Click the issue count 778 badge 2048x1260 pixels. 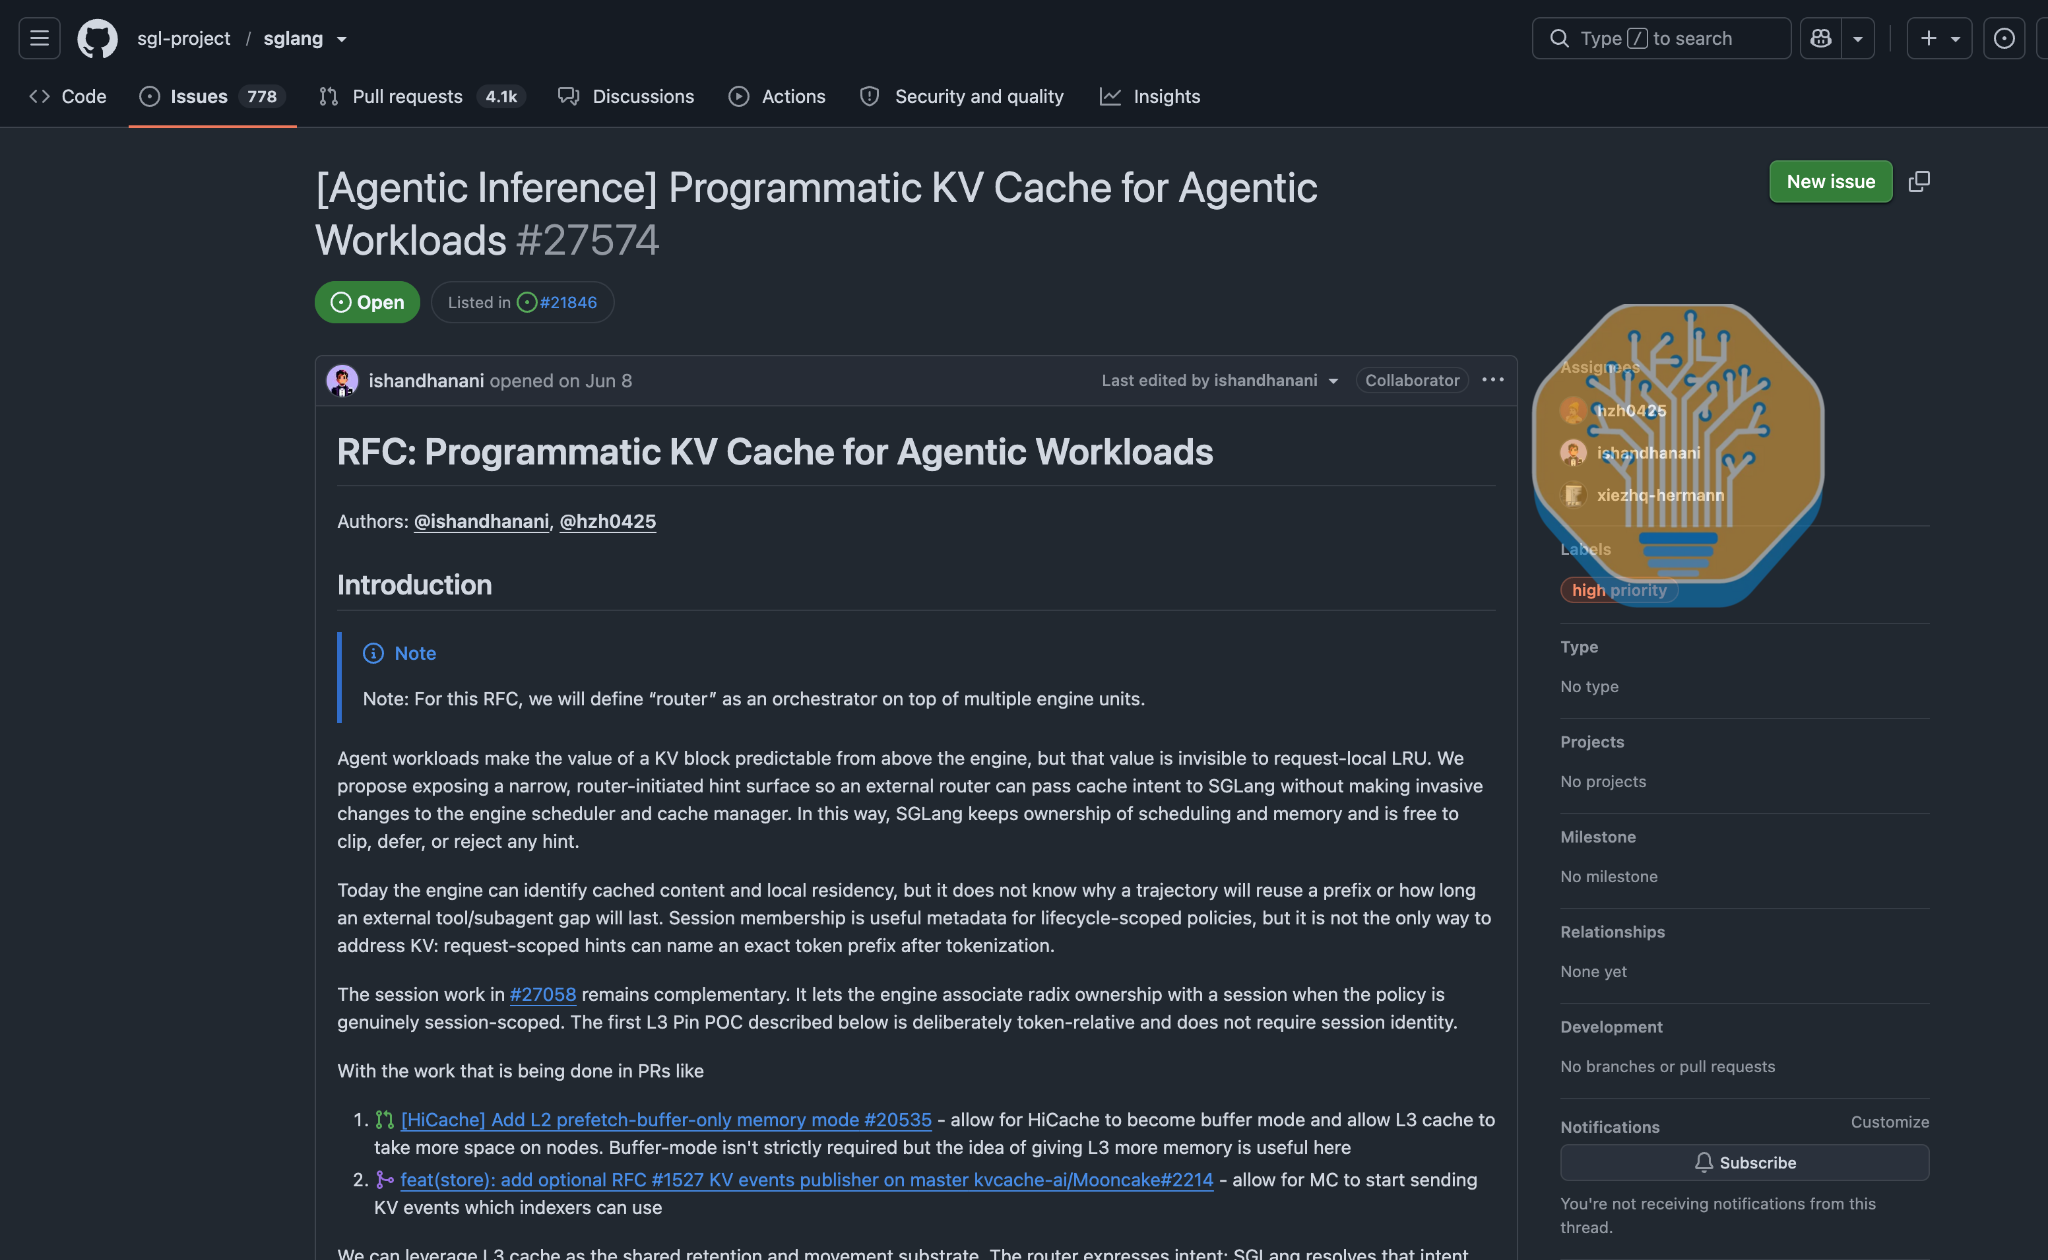(x=262, y=96)
